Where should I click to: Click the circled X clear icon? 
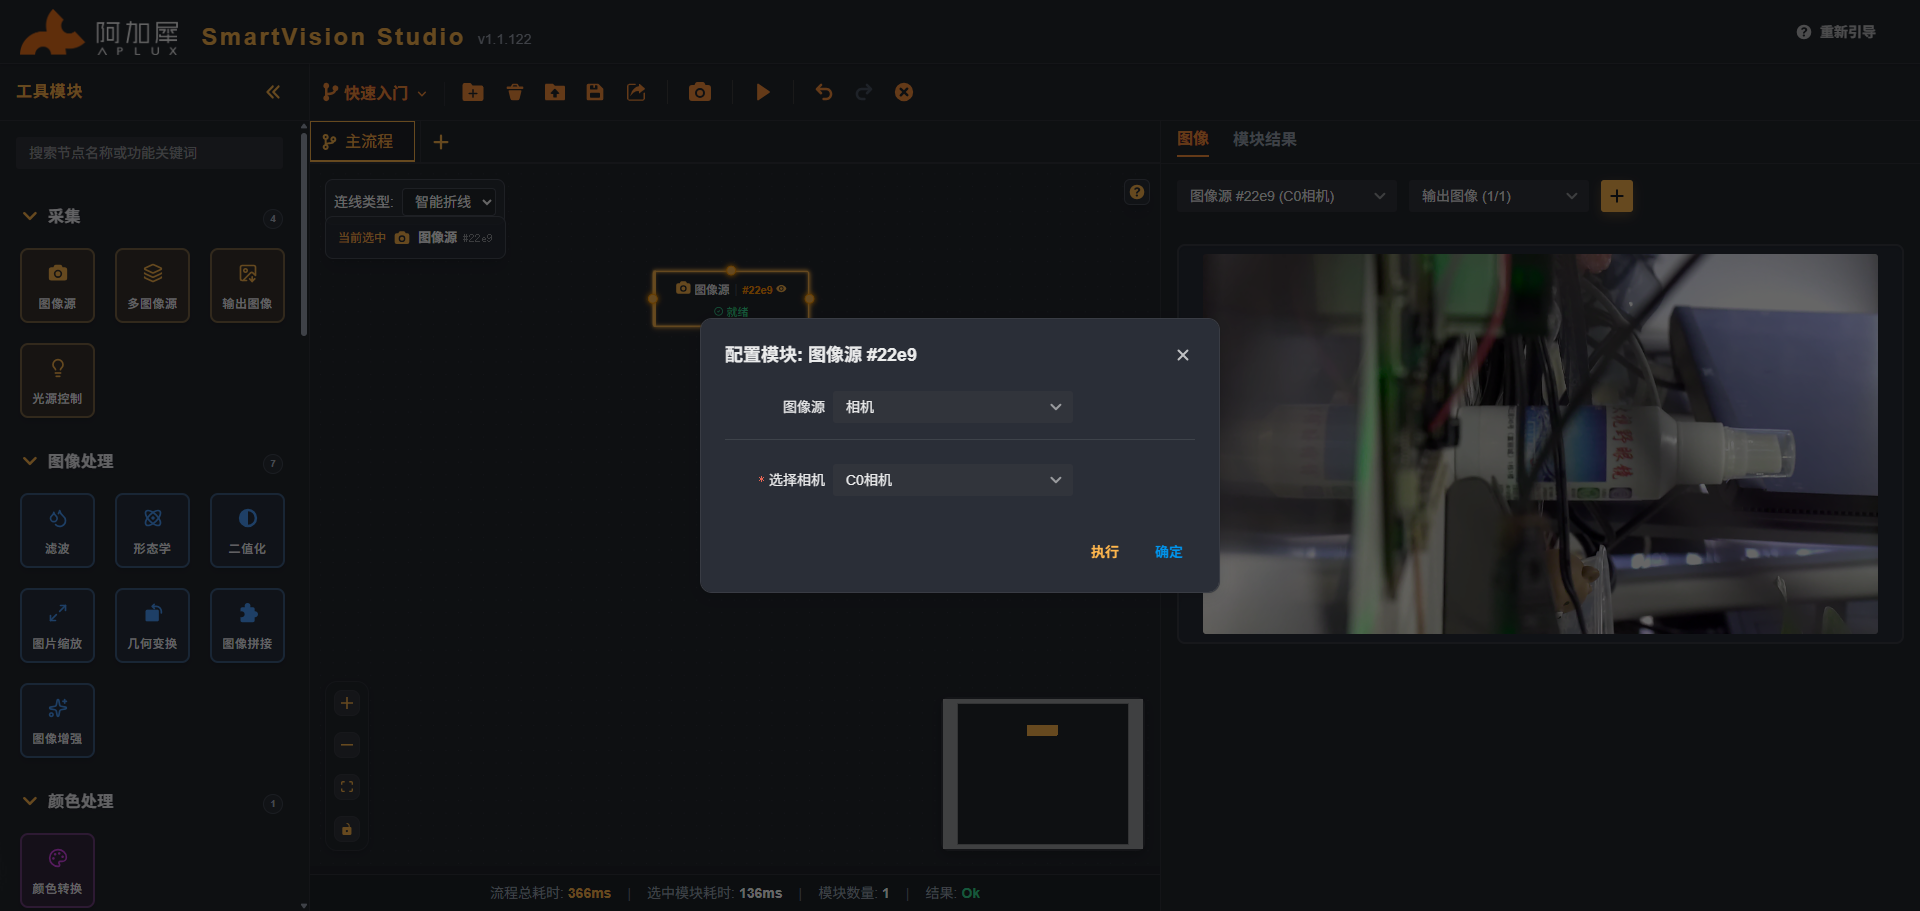(x=904, y=92)
